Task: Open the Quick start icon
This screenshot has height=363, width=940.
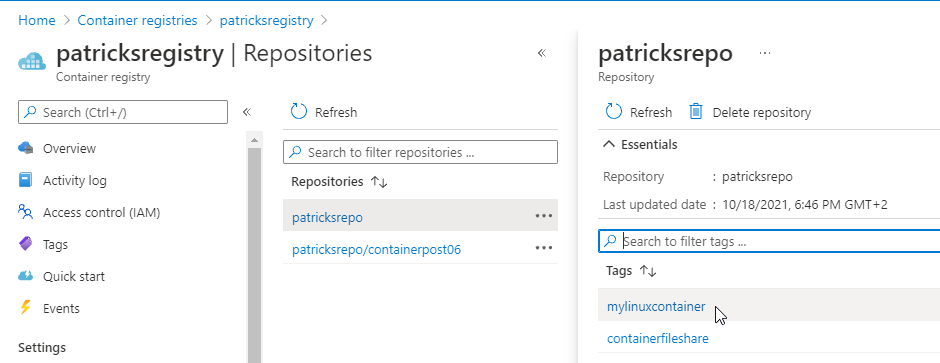Action: [x=26, y=276]
